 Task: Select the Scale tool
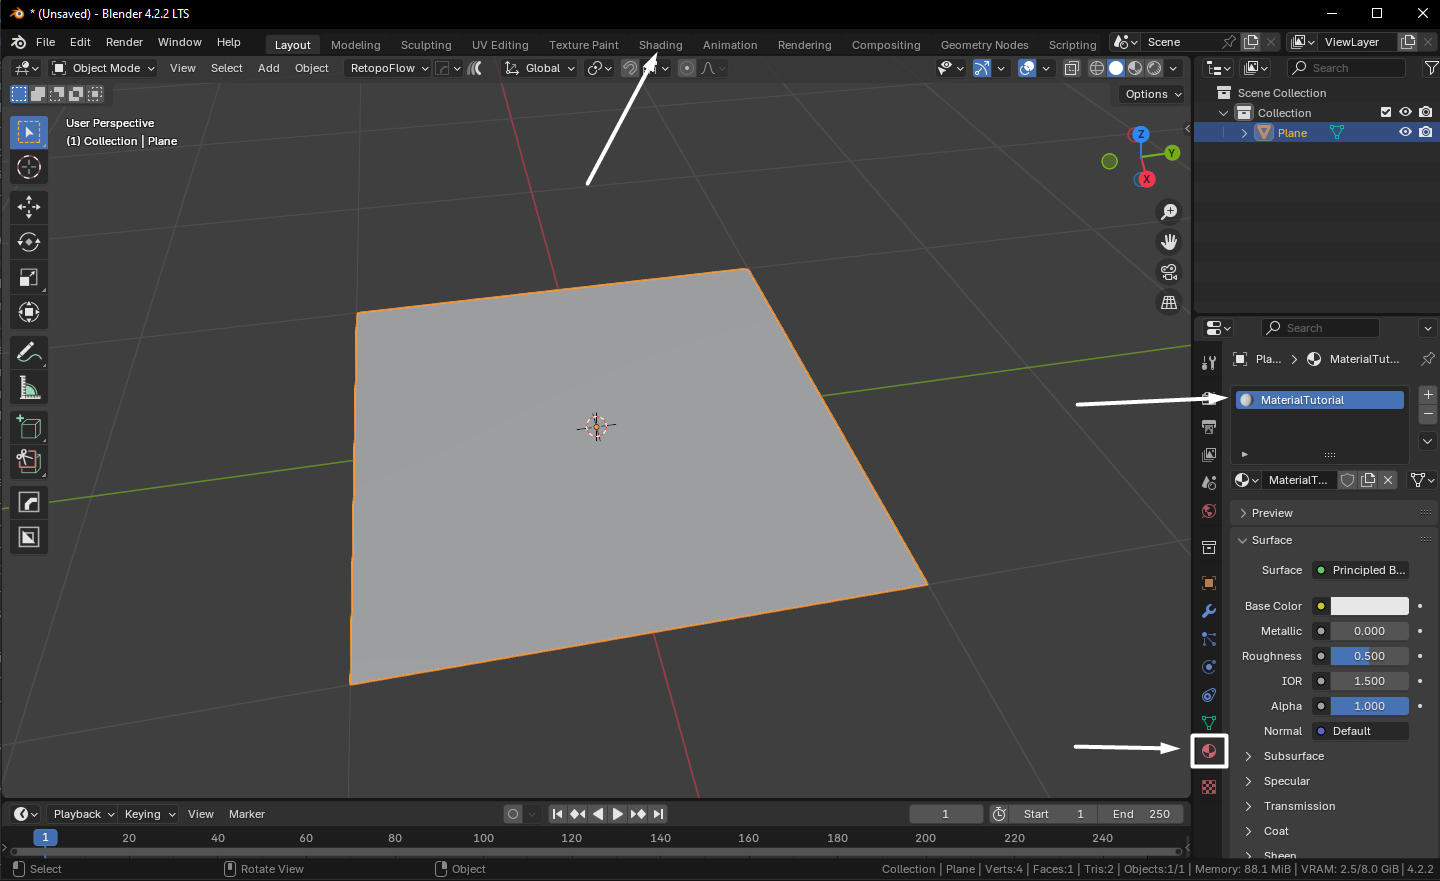[29, 277]
